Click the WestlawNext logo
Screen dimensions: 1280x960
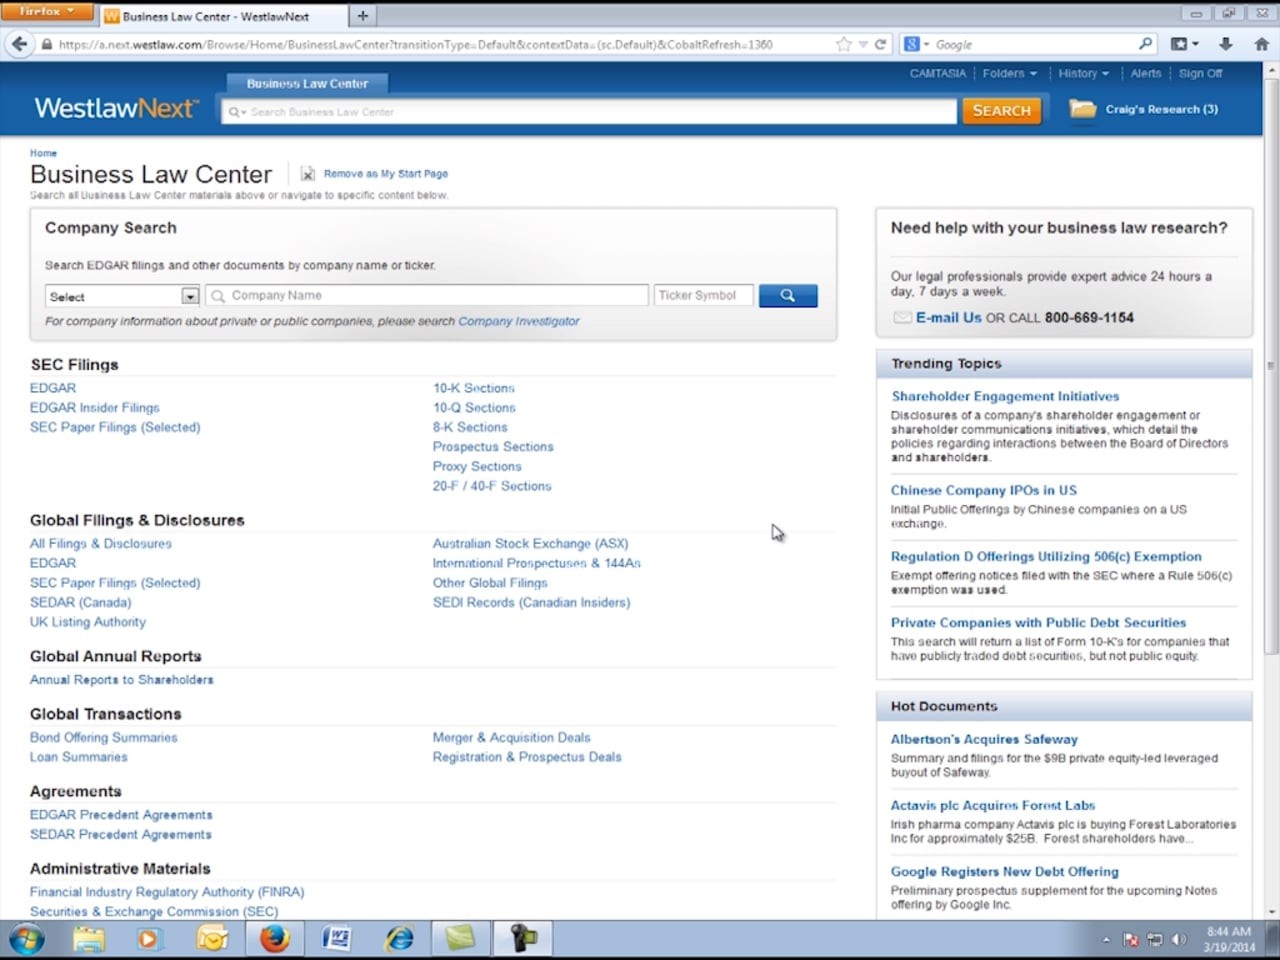tap(116, 108)
